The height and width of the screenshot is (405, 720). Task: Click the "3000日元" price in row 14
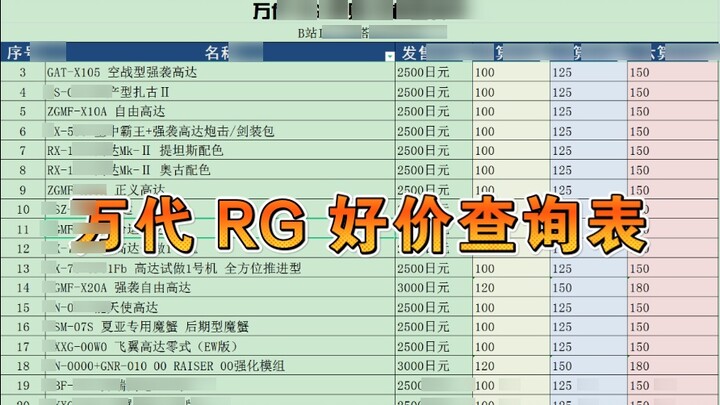tap(433, 288)
